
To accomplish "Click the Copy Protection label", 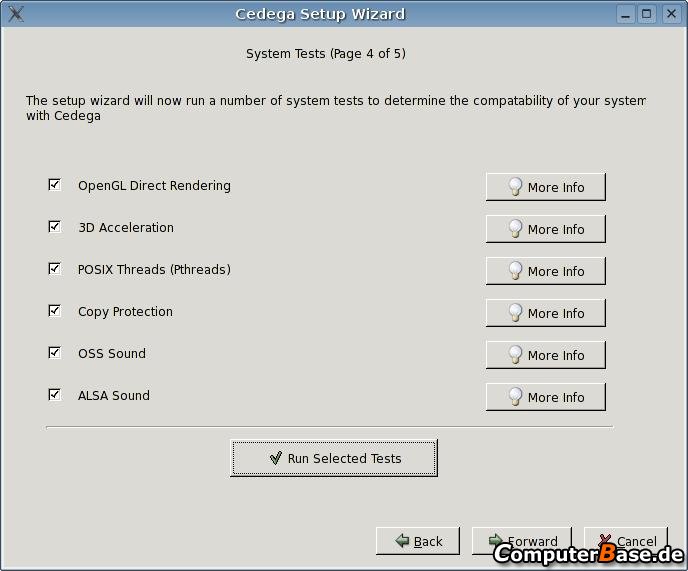I will click(125, 312).
